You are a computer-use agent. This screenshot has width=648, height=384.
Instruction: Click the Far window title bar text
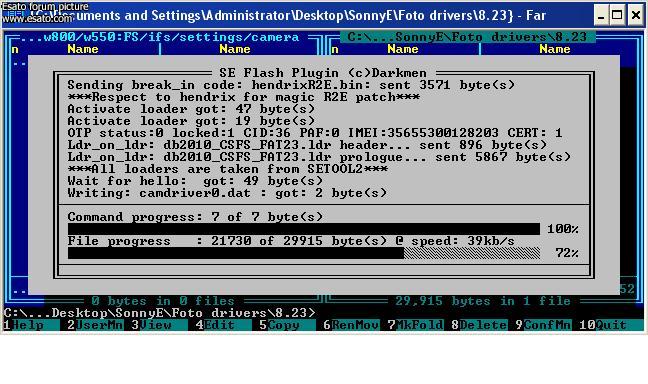[289, 16]
